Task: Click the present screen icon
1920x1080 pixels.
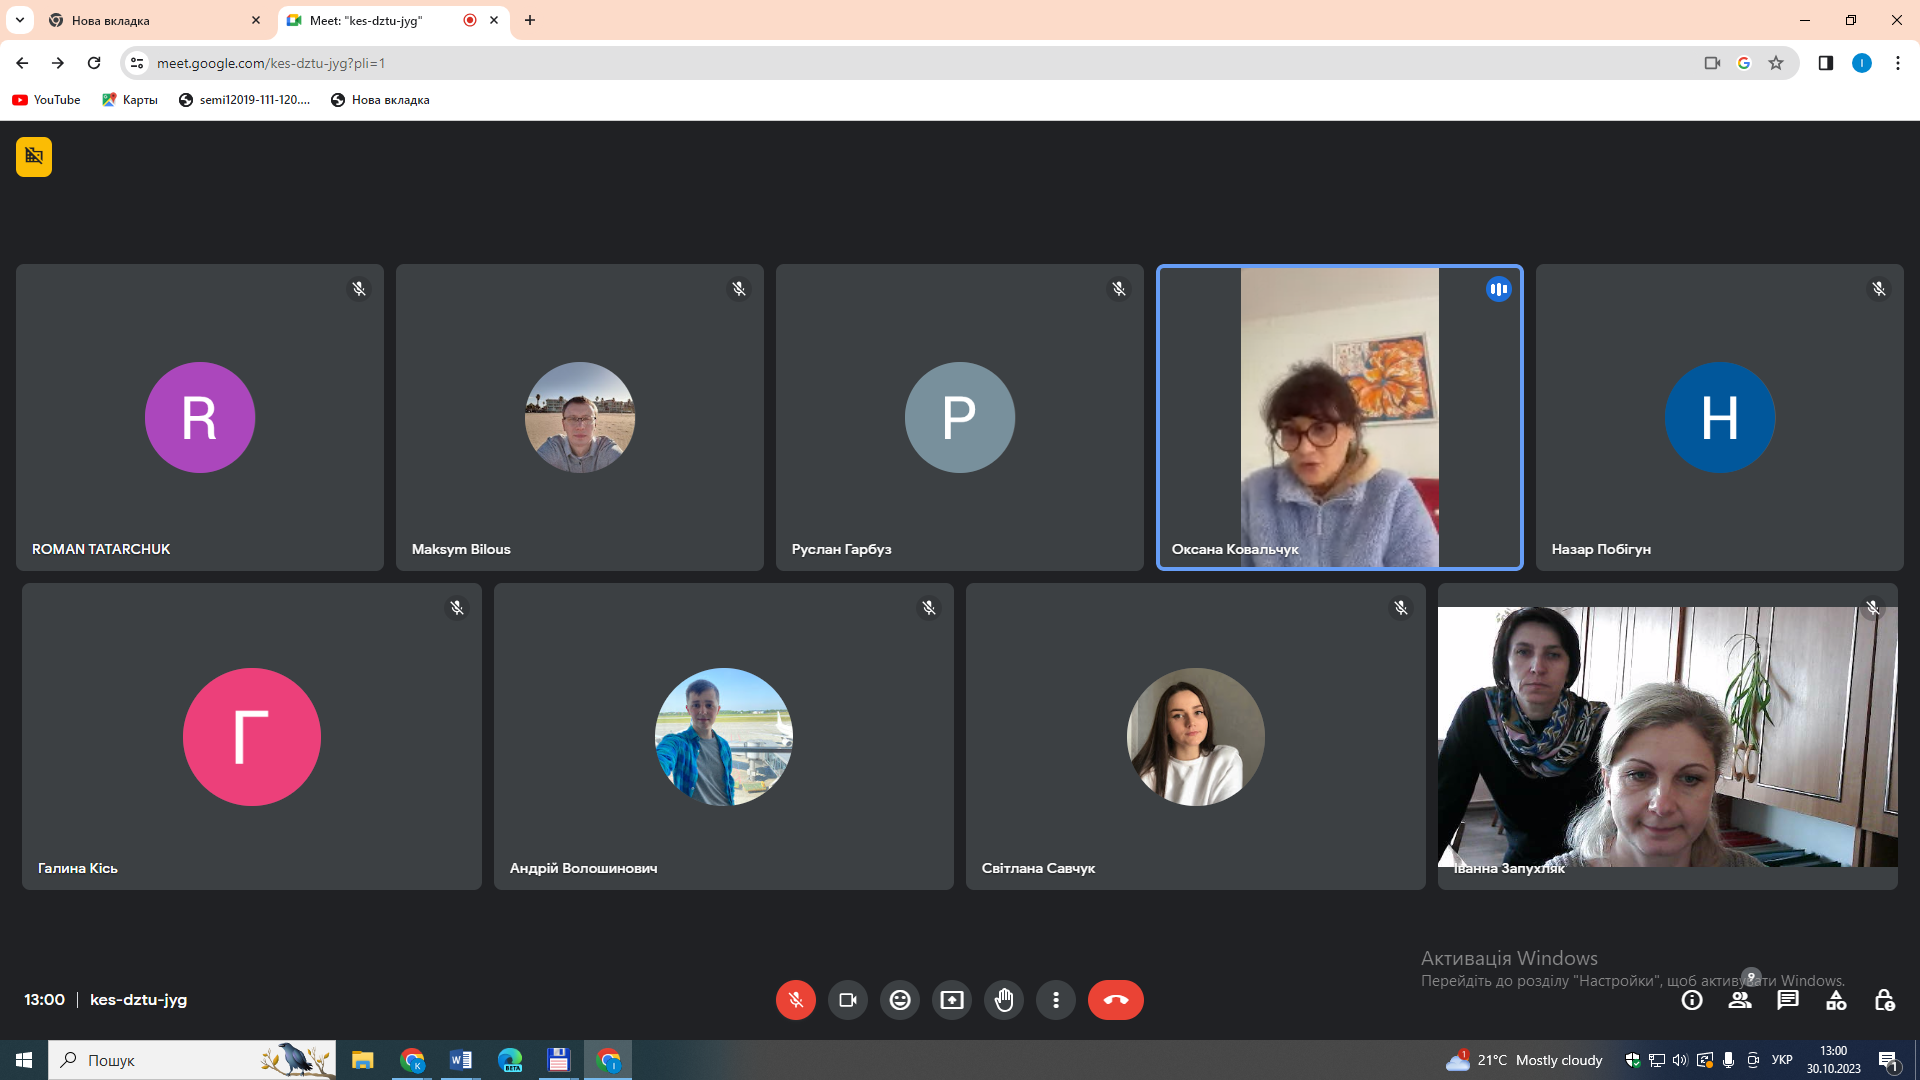Action: pos(951,1000)
